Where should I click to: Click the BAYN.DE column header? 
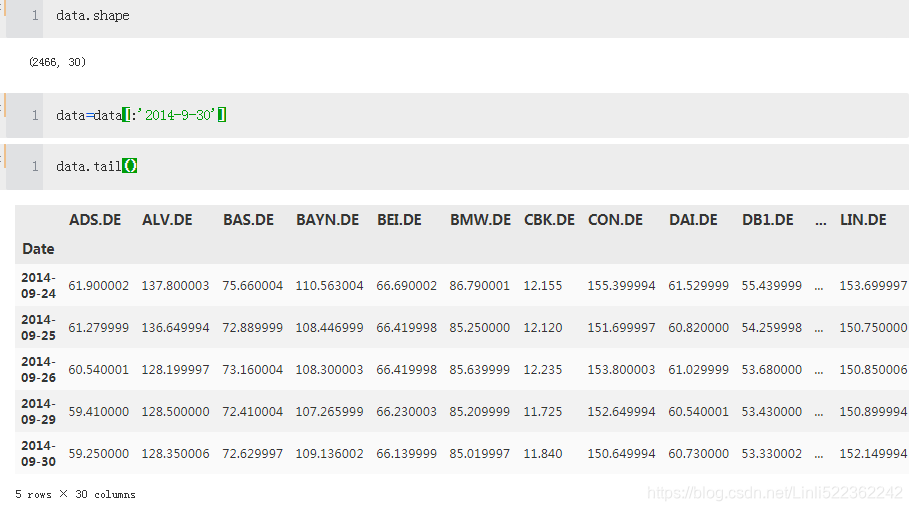(x=327, y=220)
